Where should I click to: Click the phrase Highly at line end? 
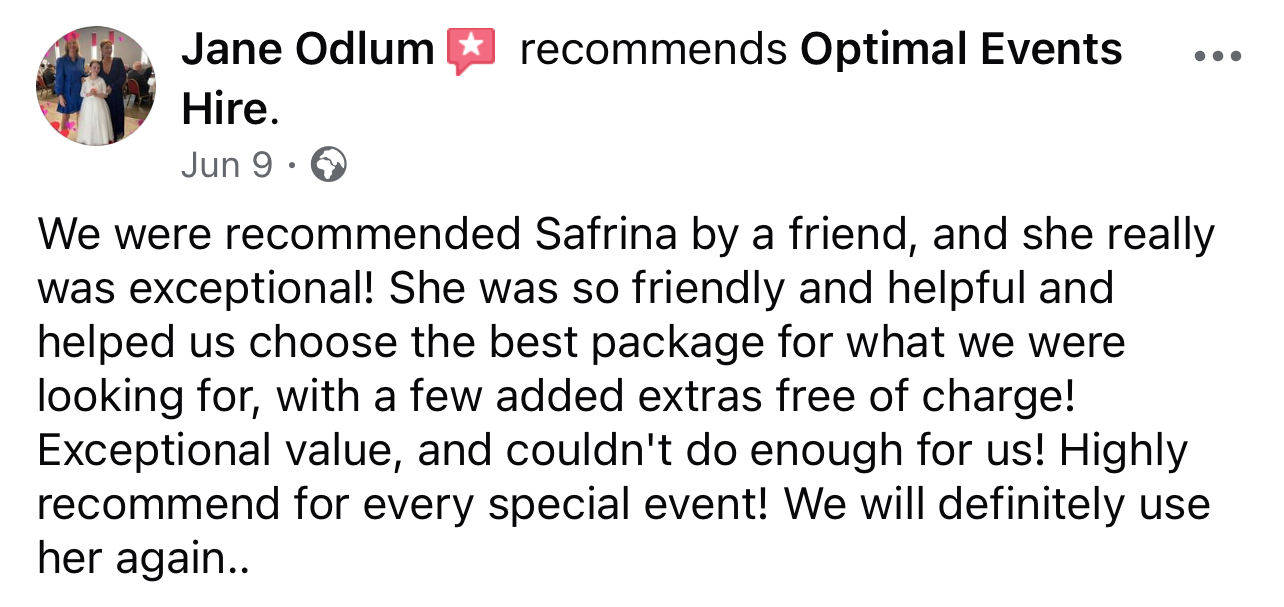[1124, 452]
